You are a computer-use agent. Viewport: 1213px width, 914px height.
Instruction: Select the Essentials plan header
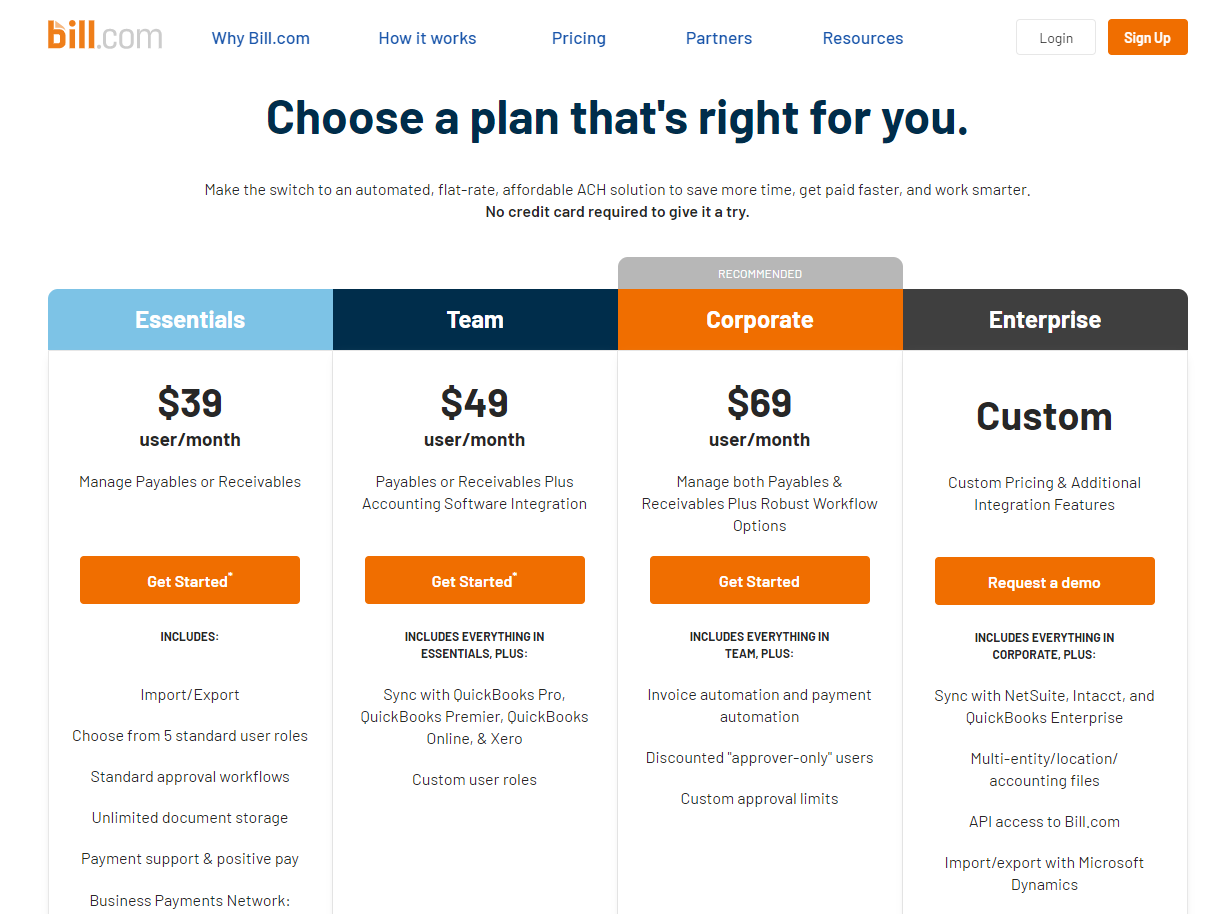(190, 320)
